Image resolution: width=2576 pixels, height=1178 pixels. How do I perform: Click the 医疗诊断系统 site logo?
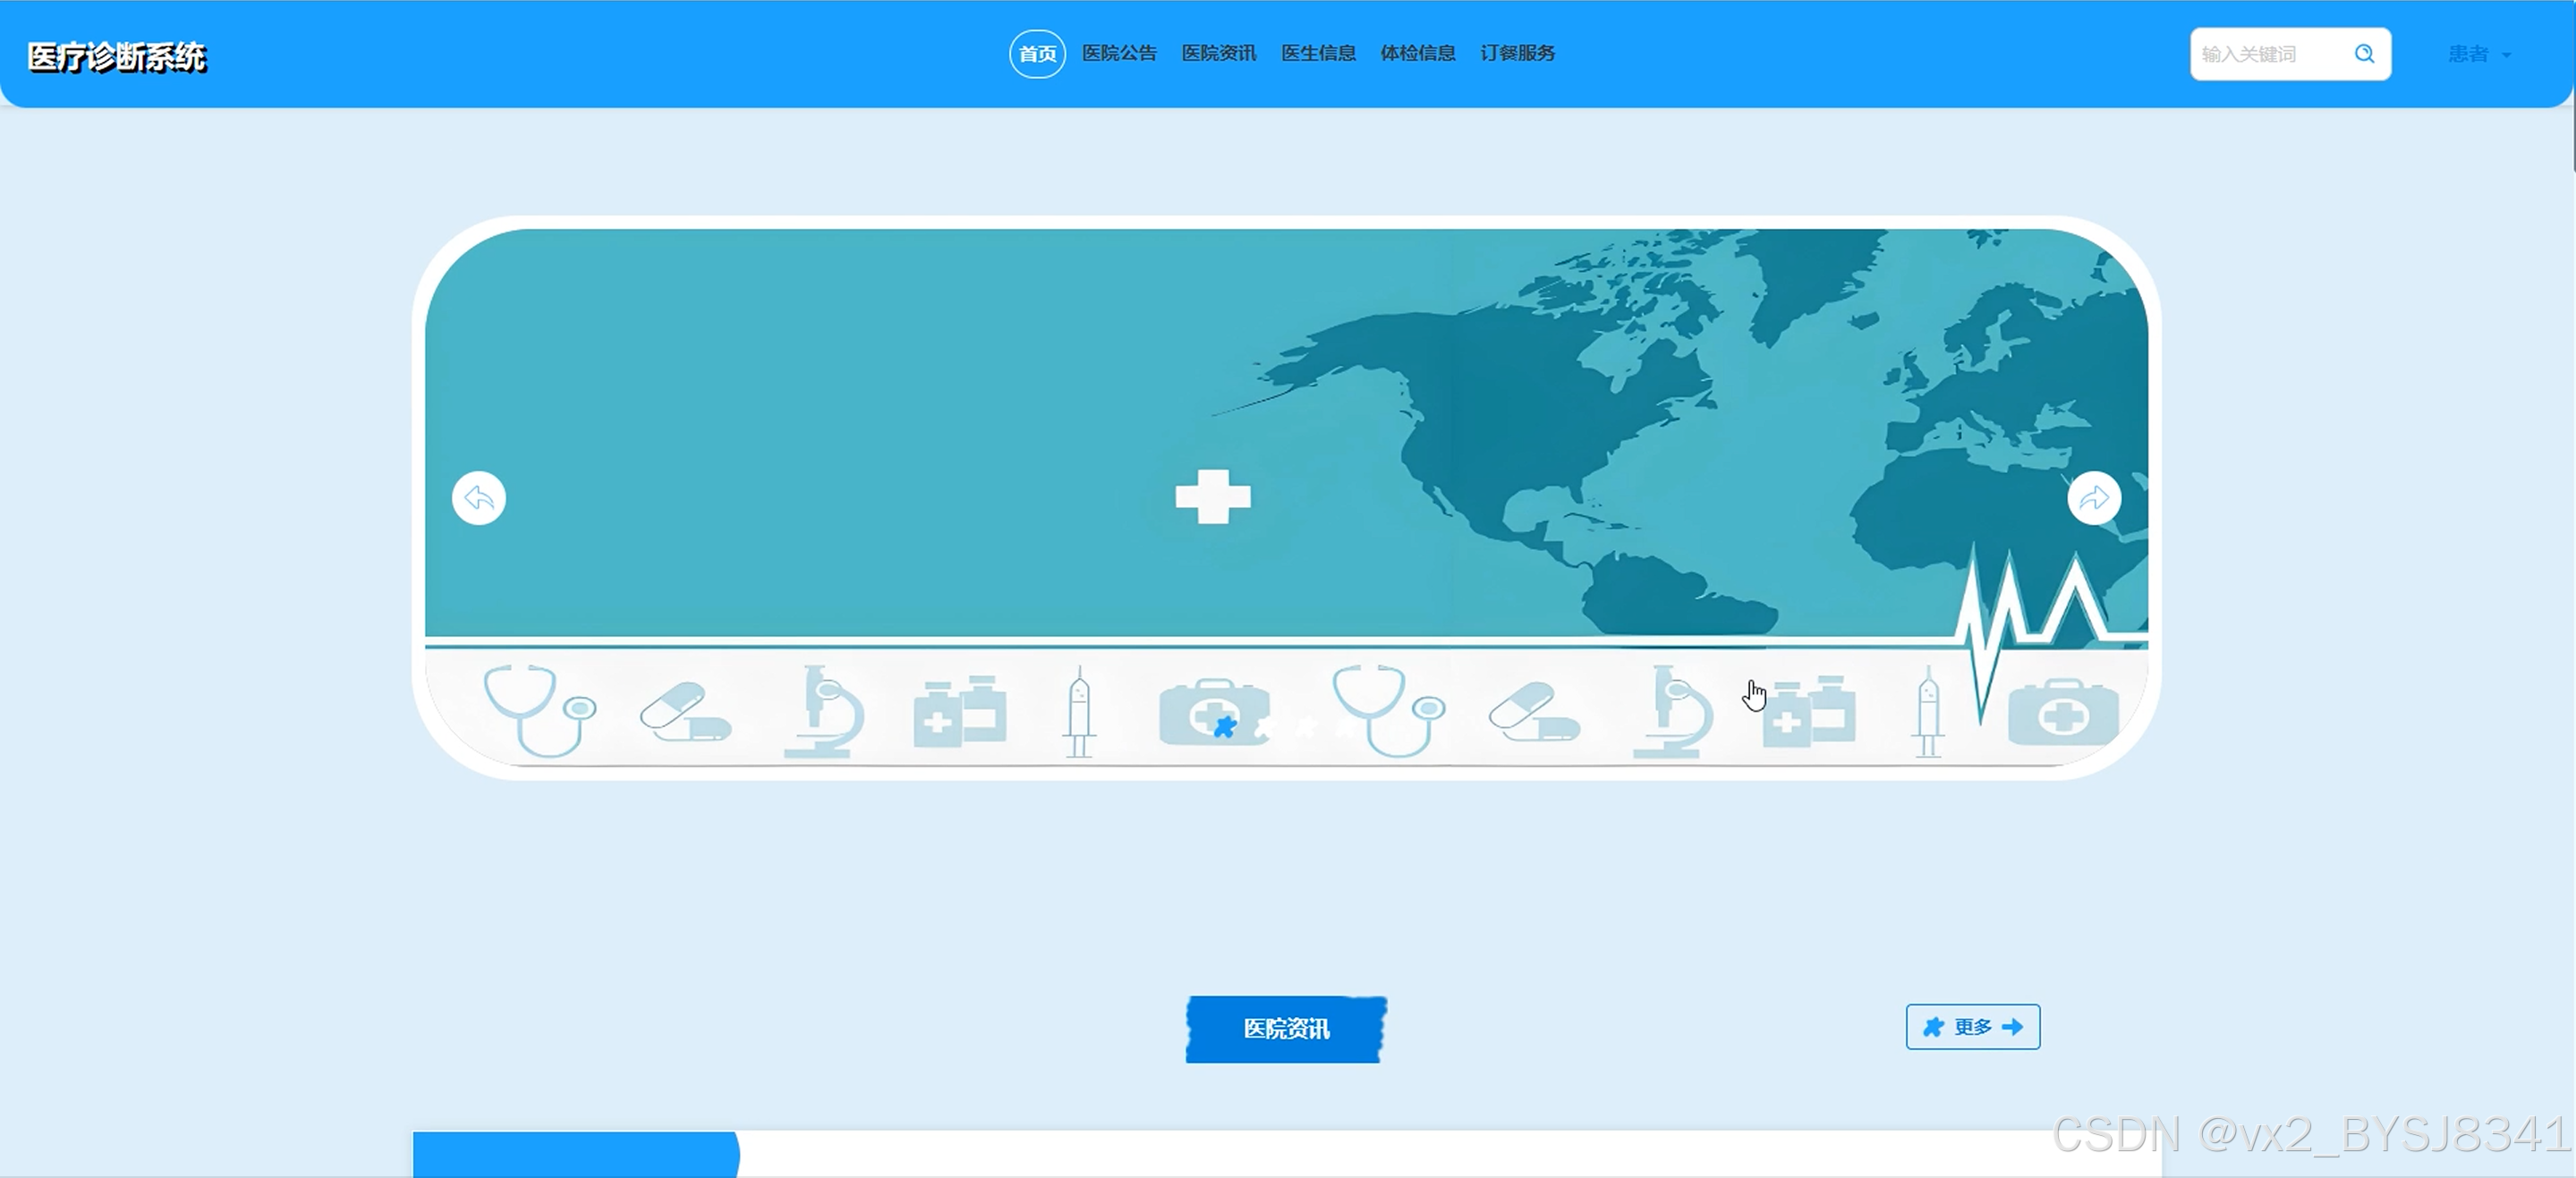click(x=117, y=57)
